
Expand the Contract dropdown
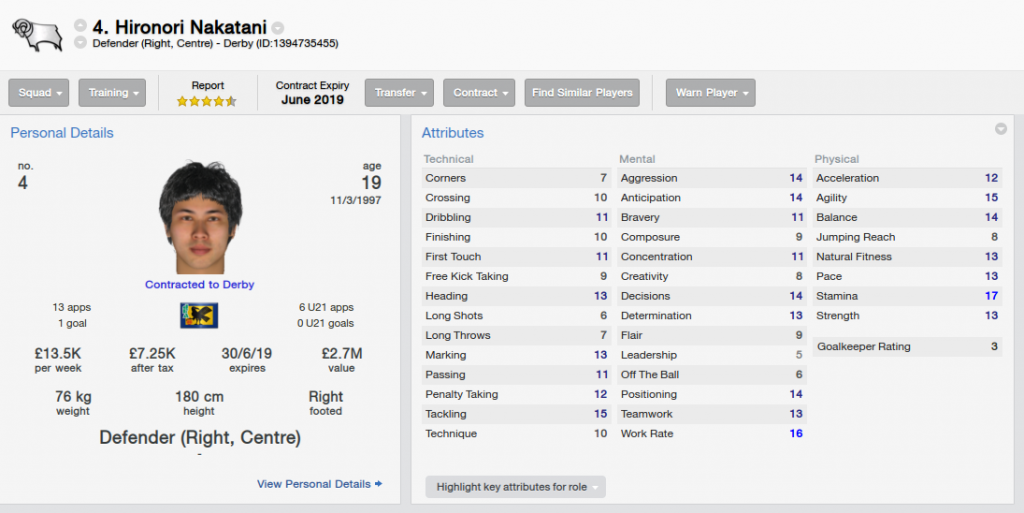tap(479, 93)
